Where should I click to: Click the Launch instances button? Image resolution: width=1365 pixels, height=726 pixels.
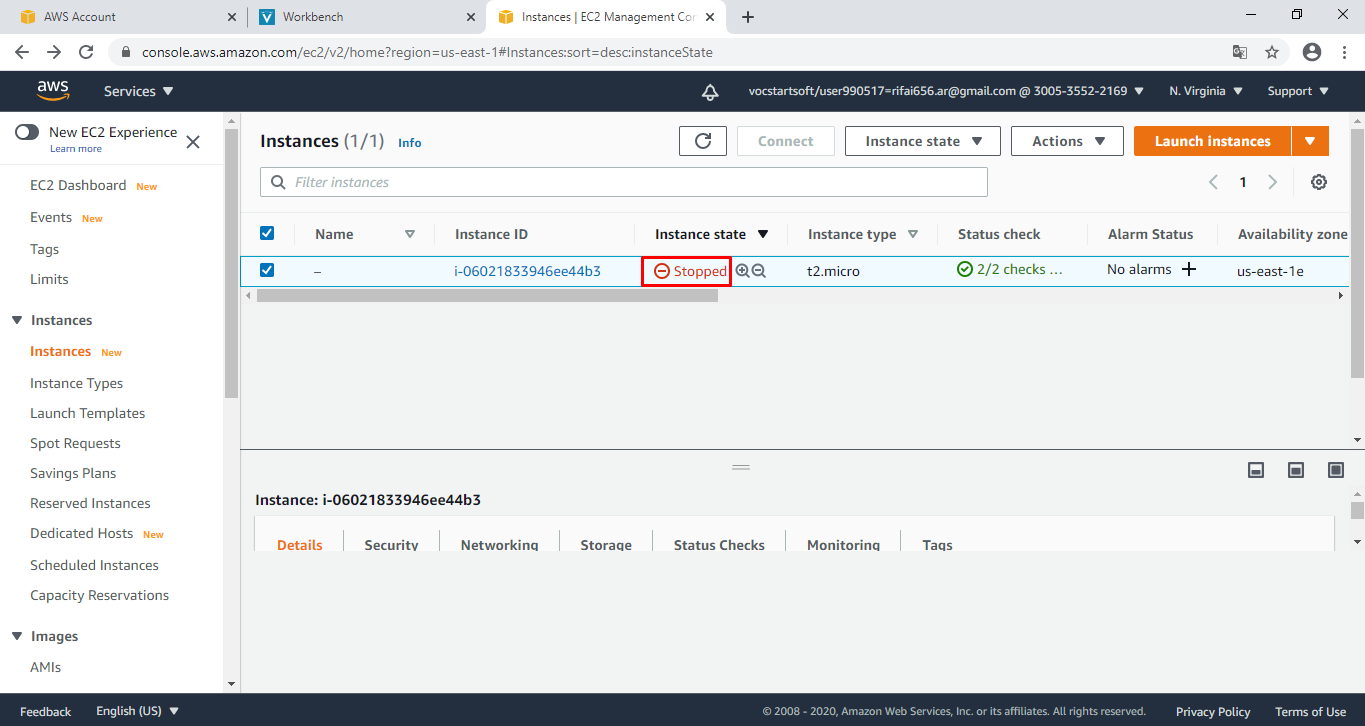(1211, 140)
